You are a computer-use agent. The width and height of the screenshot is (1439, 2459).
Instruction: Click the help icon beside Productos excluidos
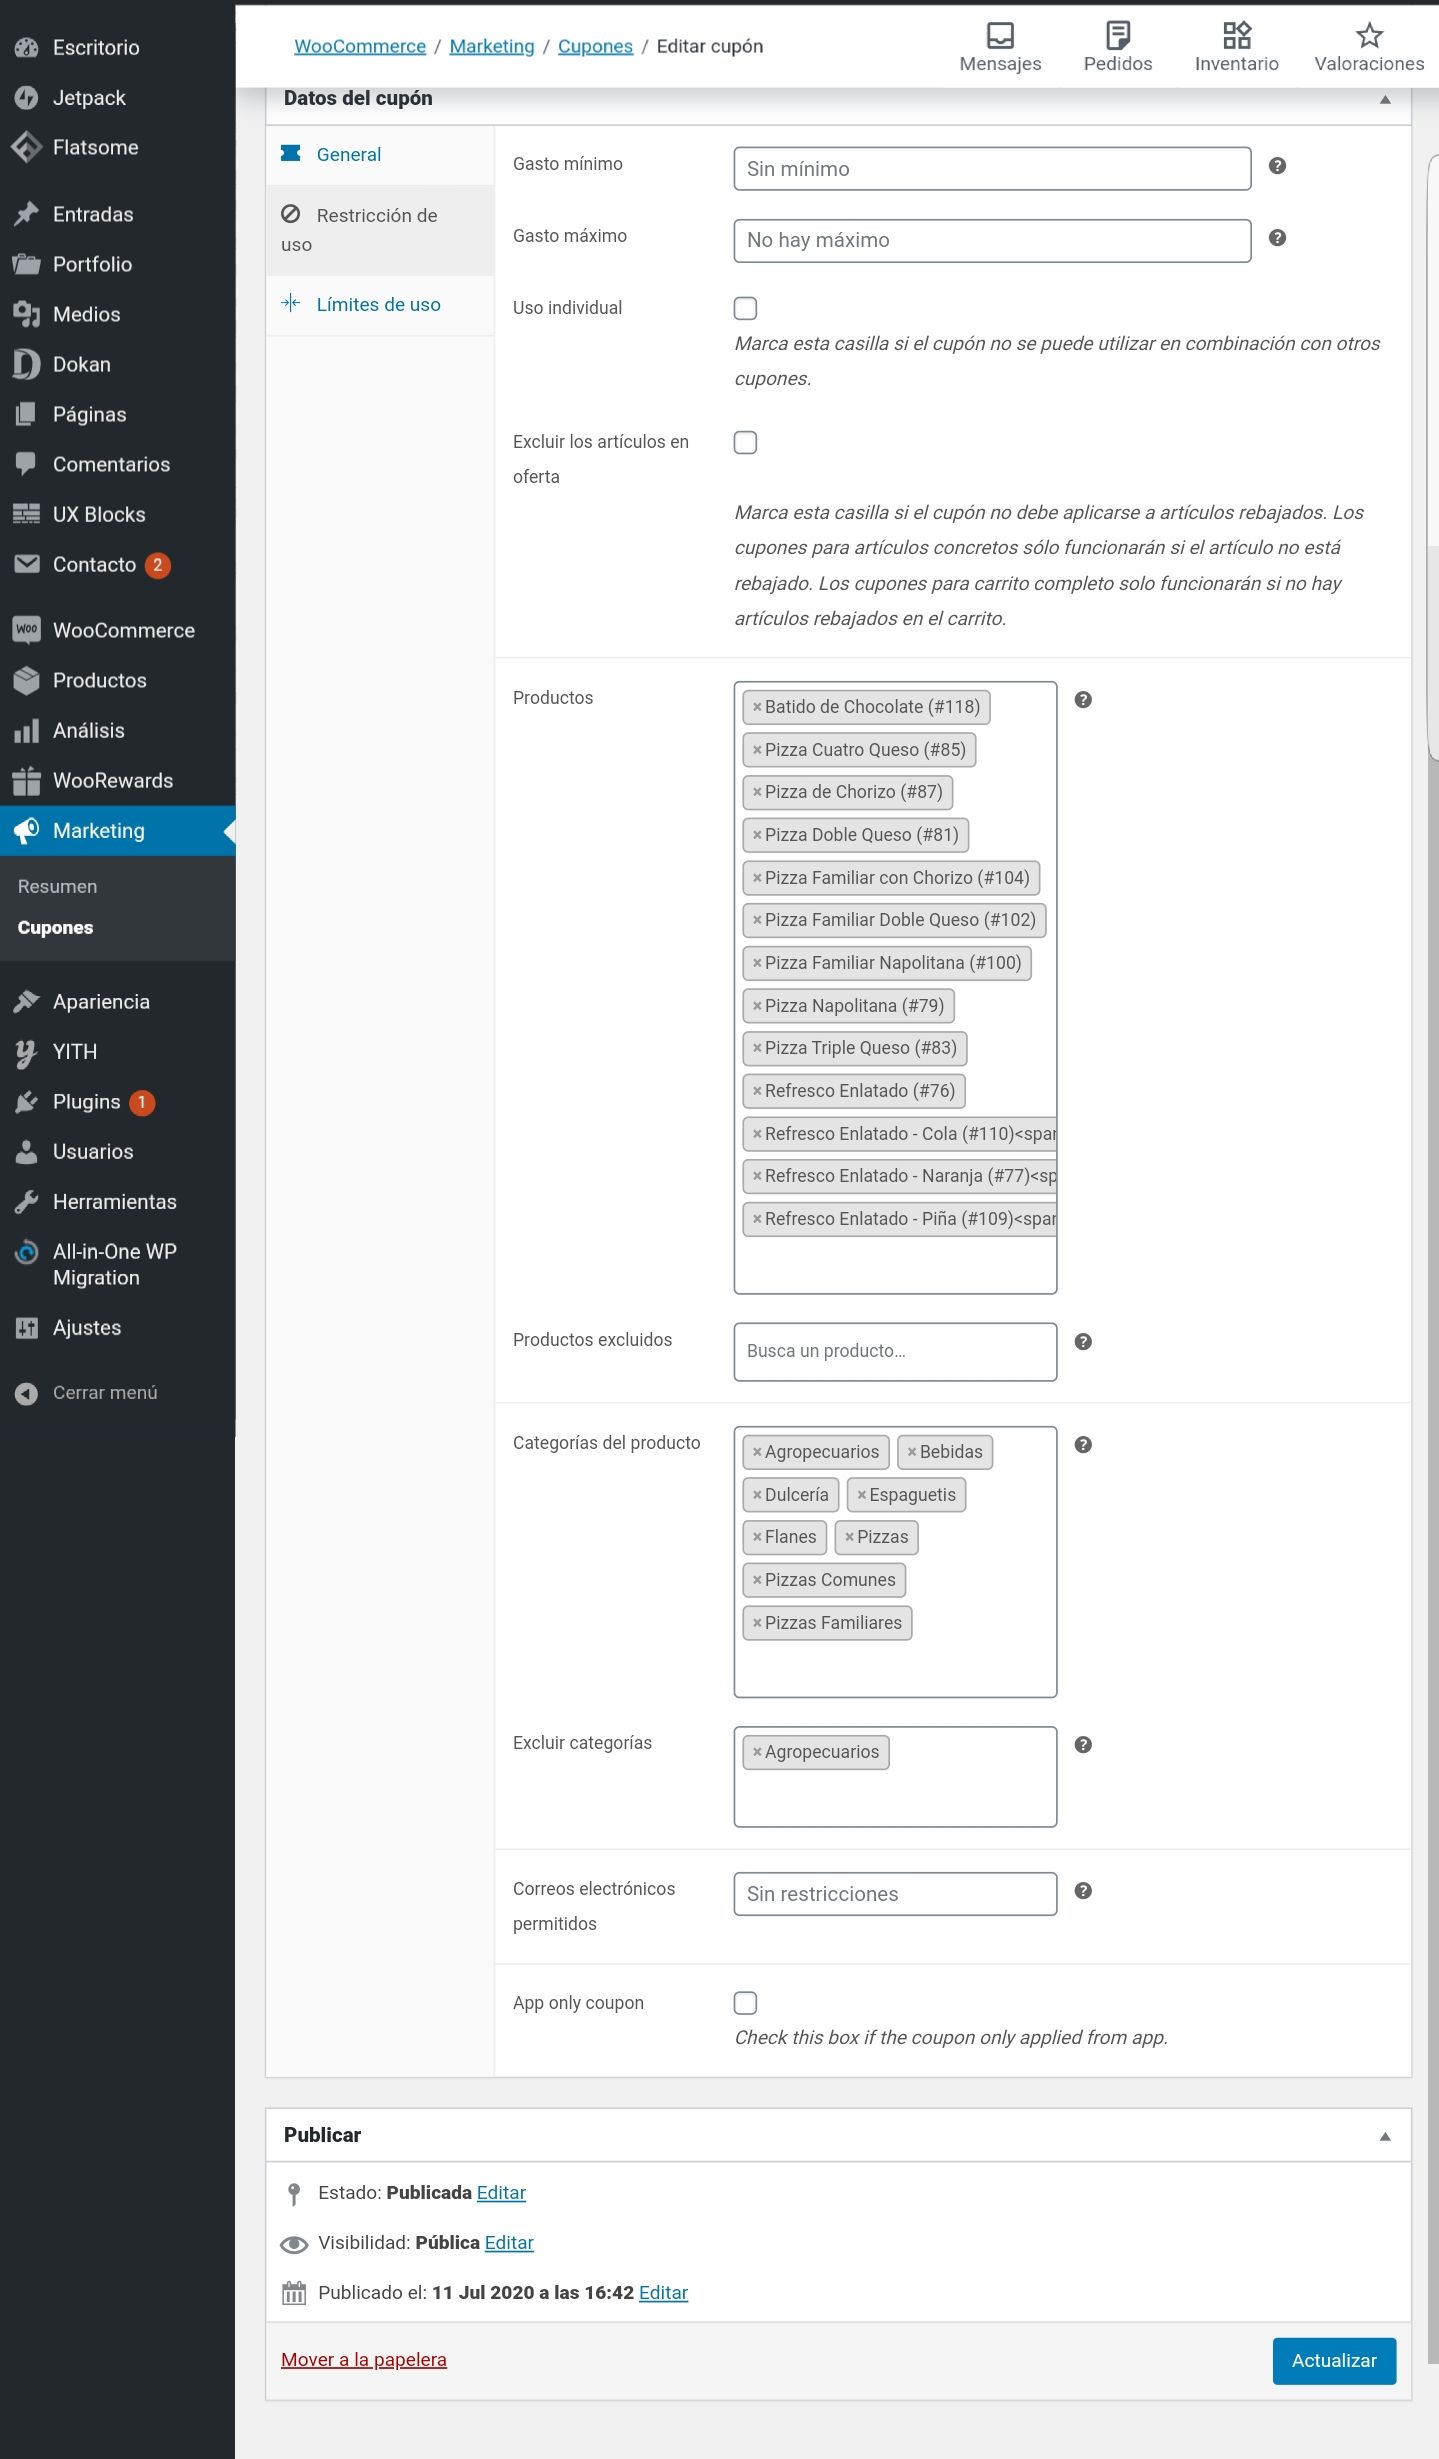click(x=1083, y=1342)
